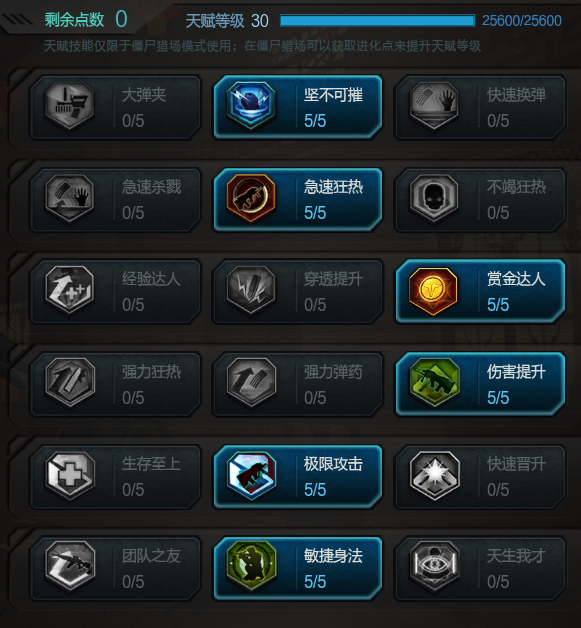Click the 团队之友 talent name
Image resolution: width=581 pixels, height=628 pixels.
(x=151, y=556)
